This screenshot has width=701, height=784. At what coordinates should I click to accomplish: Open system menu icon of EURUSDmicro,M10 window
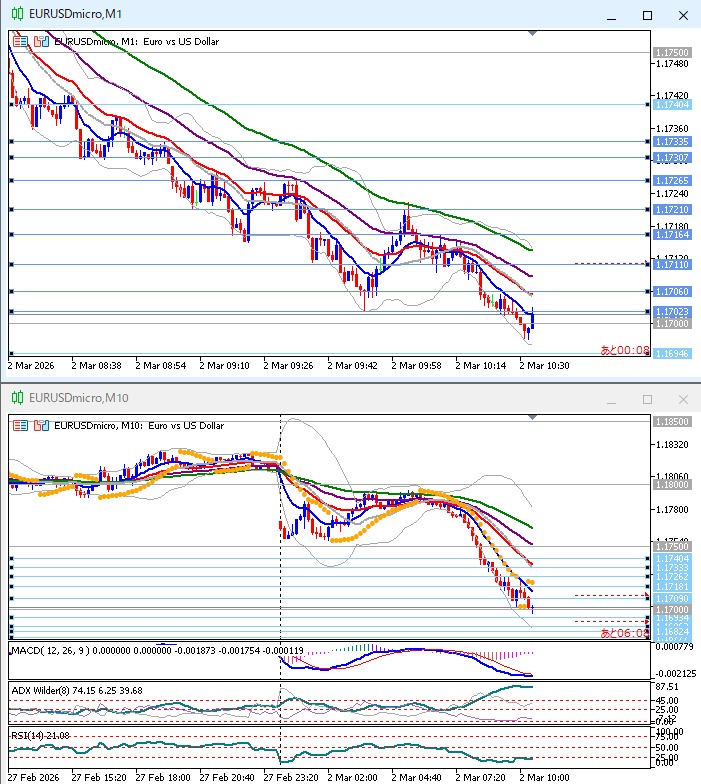point(15,398)
